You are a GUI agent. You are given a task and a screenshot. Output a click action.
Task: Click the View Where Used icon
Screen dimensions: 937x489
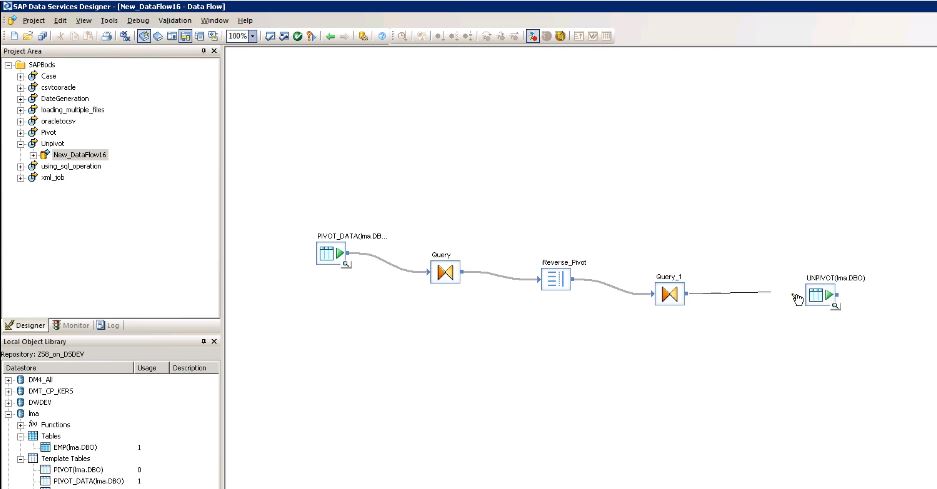pyautogui.click(x=311, y=36)
